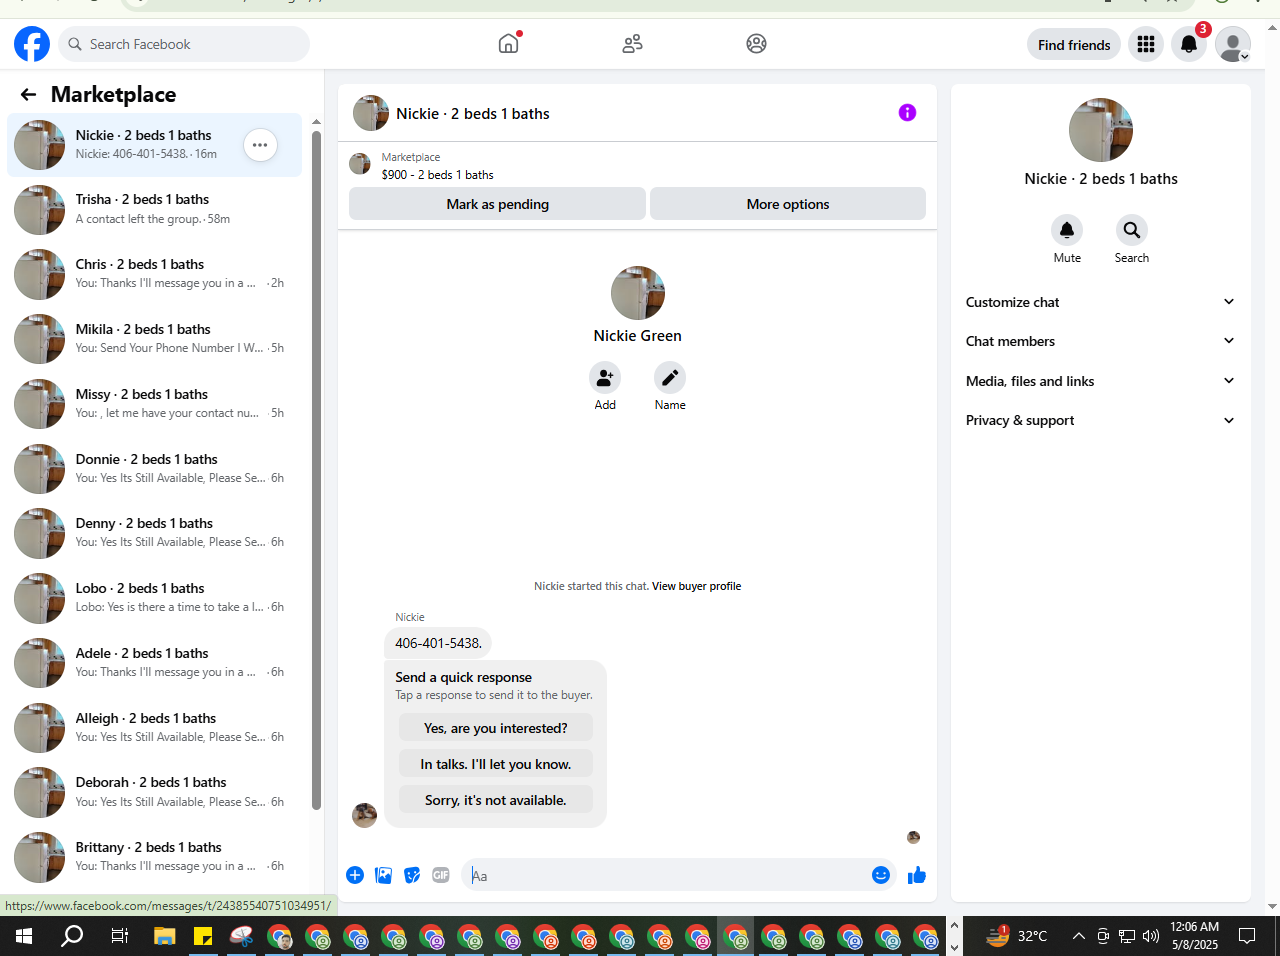Viewport: 1280px width, 956px height.
Task: Open the account profile avatar menu
Action: coord(1233,44)
